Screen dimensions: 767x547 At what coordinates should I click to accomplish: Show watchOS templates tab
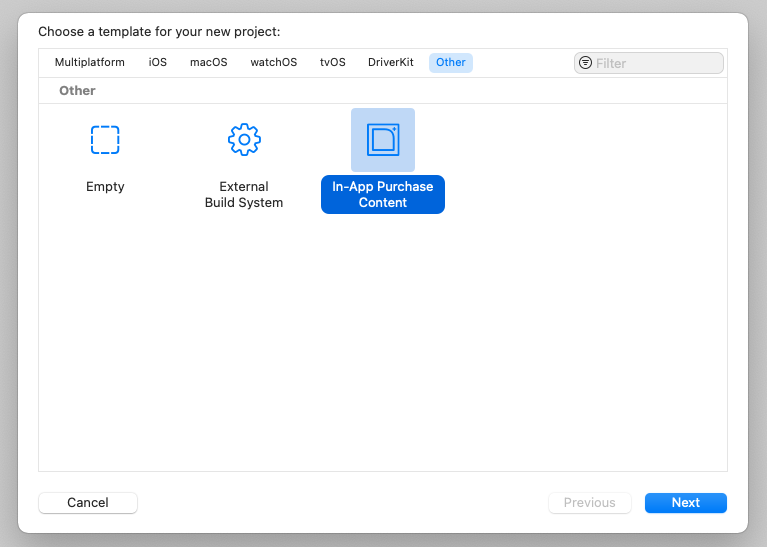tap(274, 62)
